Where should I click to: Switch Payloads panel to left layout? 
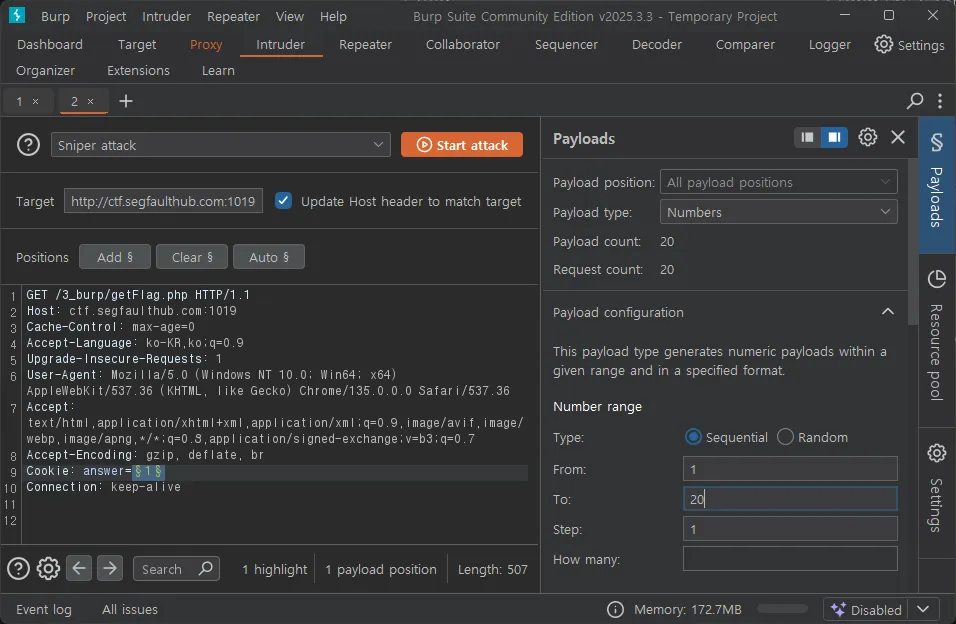(x=807, y=138)
